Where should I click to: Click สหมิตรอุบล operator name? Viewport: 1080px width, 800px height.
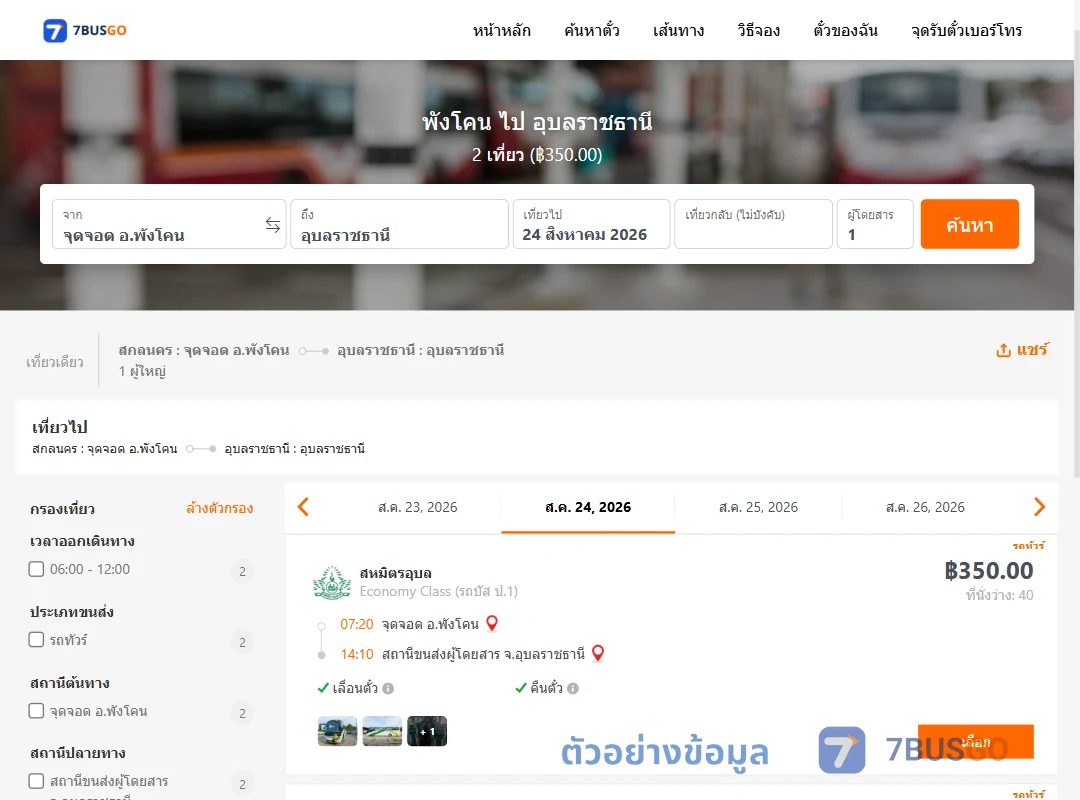(395, 573)
